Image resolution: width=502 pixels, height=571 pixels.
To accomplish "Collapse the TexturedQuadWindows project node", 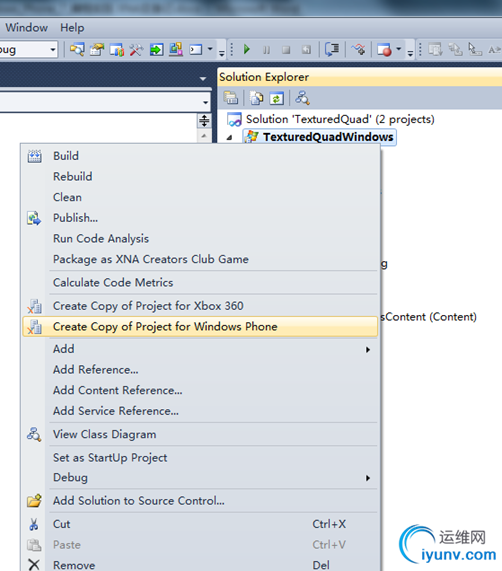I will pyautogui.click(x=229, y=138).
